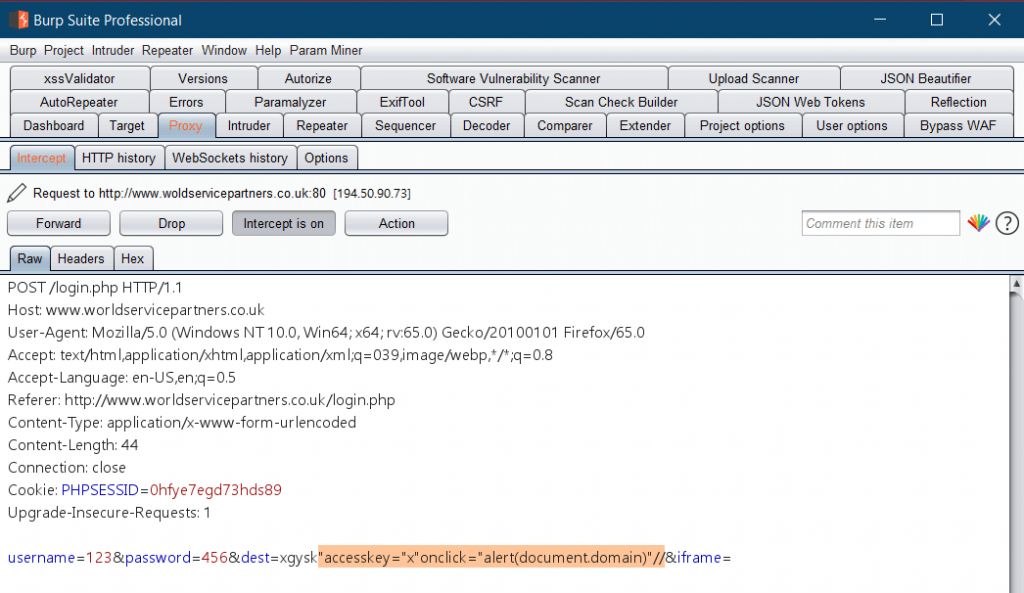Screen dimensions: 1024x593
Task: Switch to the Hex view tab
Action: 133,259
